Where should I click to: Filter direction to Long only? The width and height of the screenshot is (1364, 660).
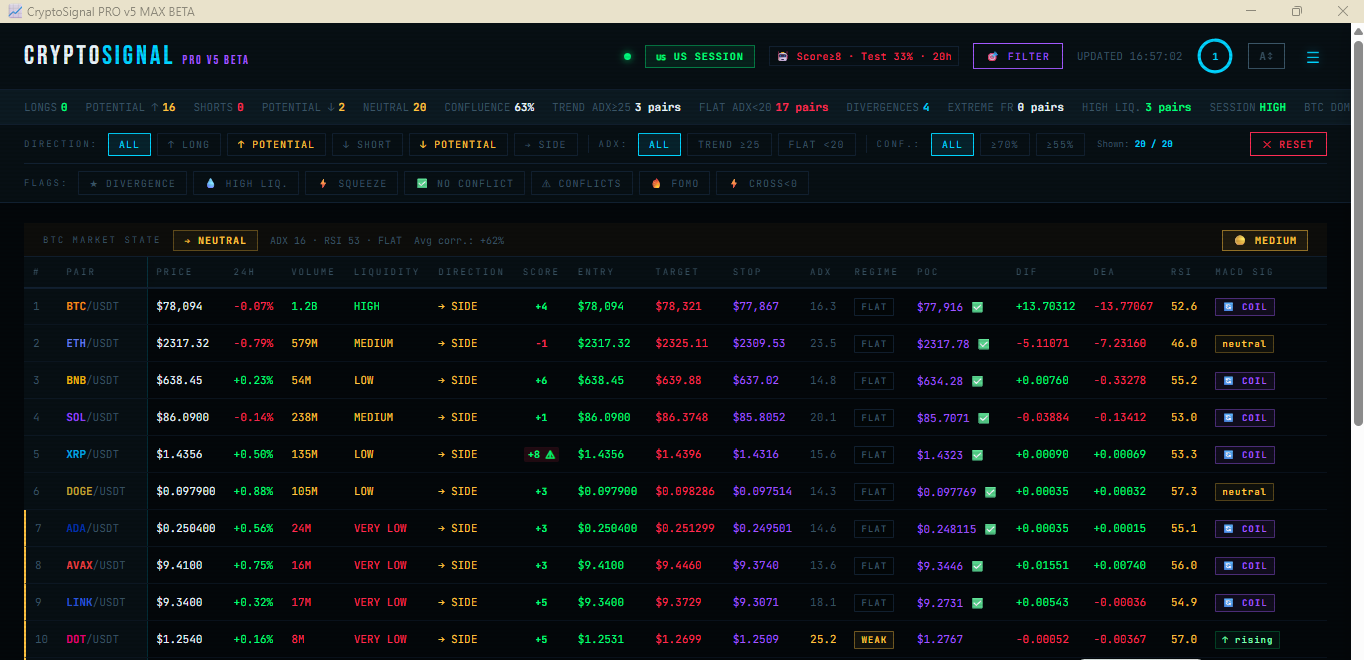tap(189, 144)
